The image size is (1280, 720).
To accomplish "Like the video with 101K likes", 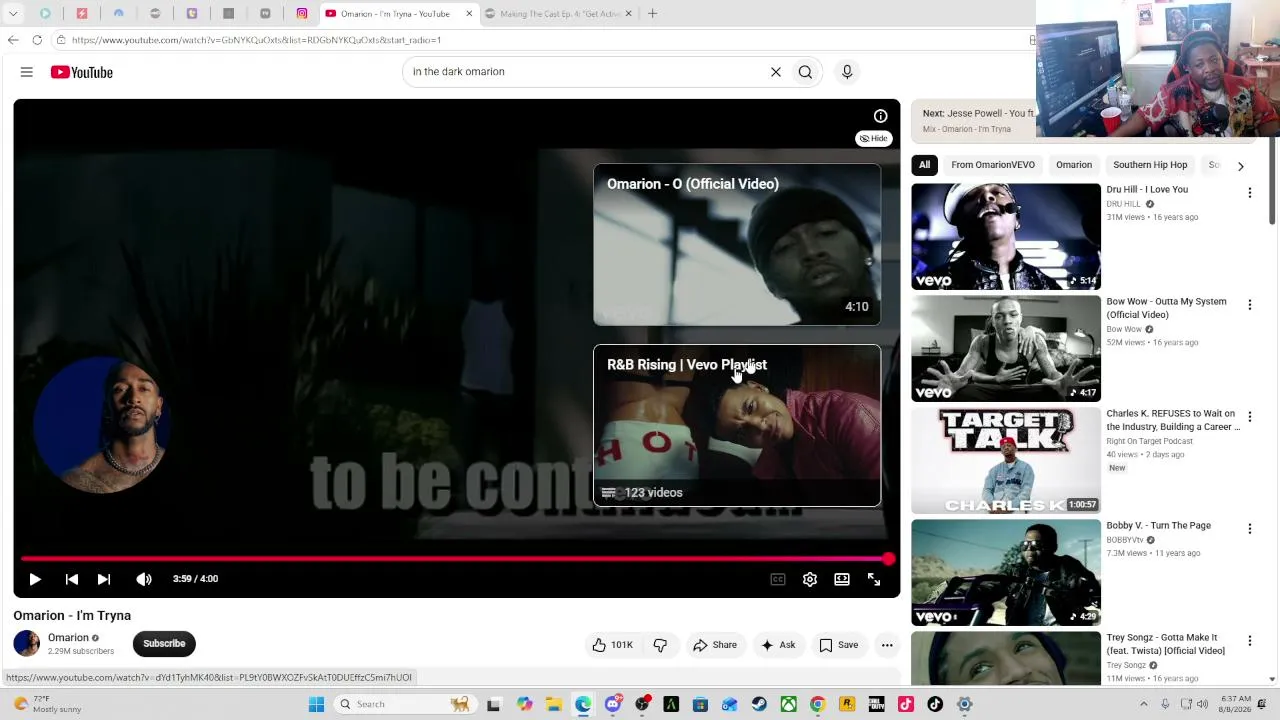I will pyautogui.click(x=613, y=645).
